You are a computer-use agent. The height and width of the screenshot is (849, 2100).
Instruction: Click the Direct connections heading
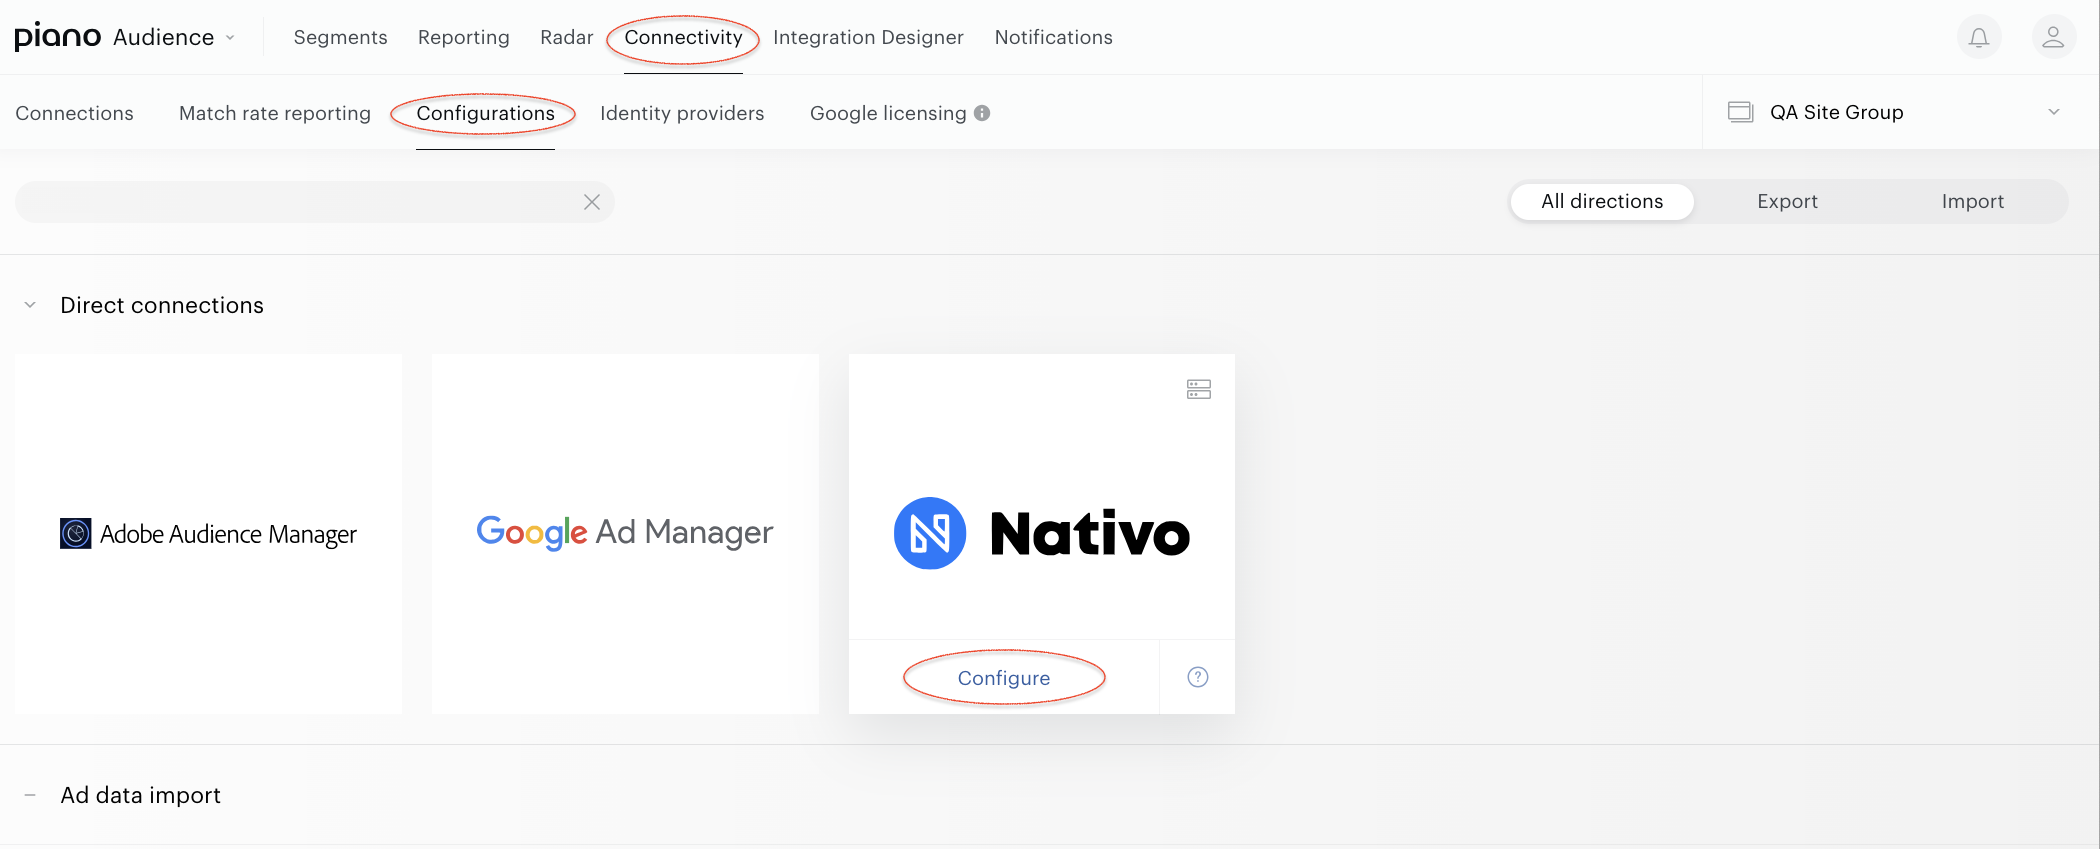coord(162,305)
